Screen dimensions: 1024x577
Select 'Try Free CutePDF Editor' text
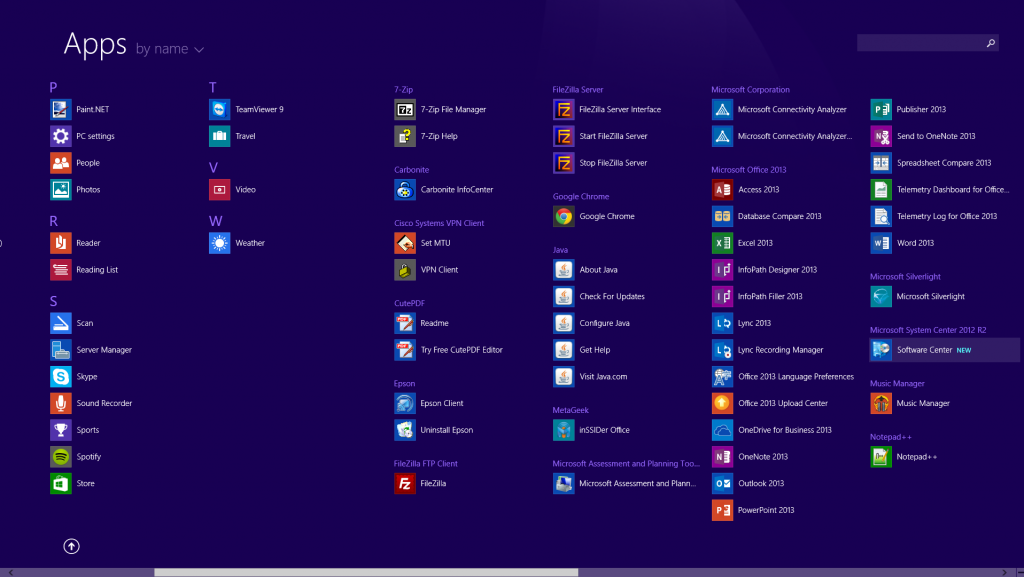tap(462, 350)
